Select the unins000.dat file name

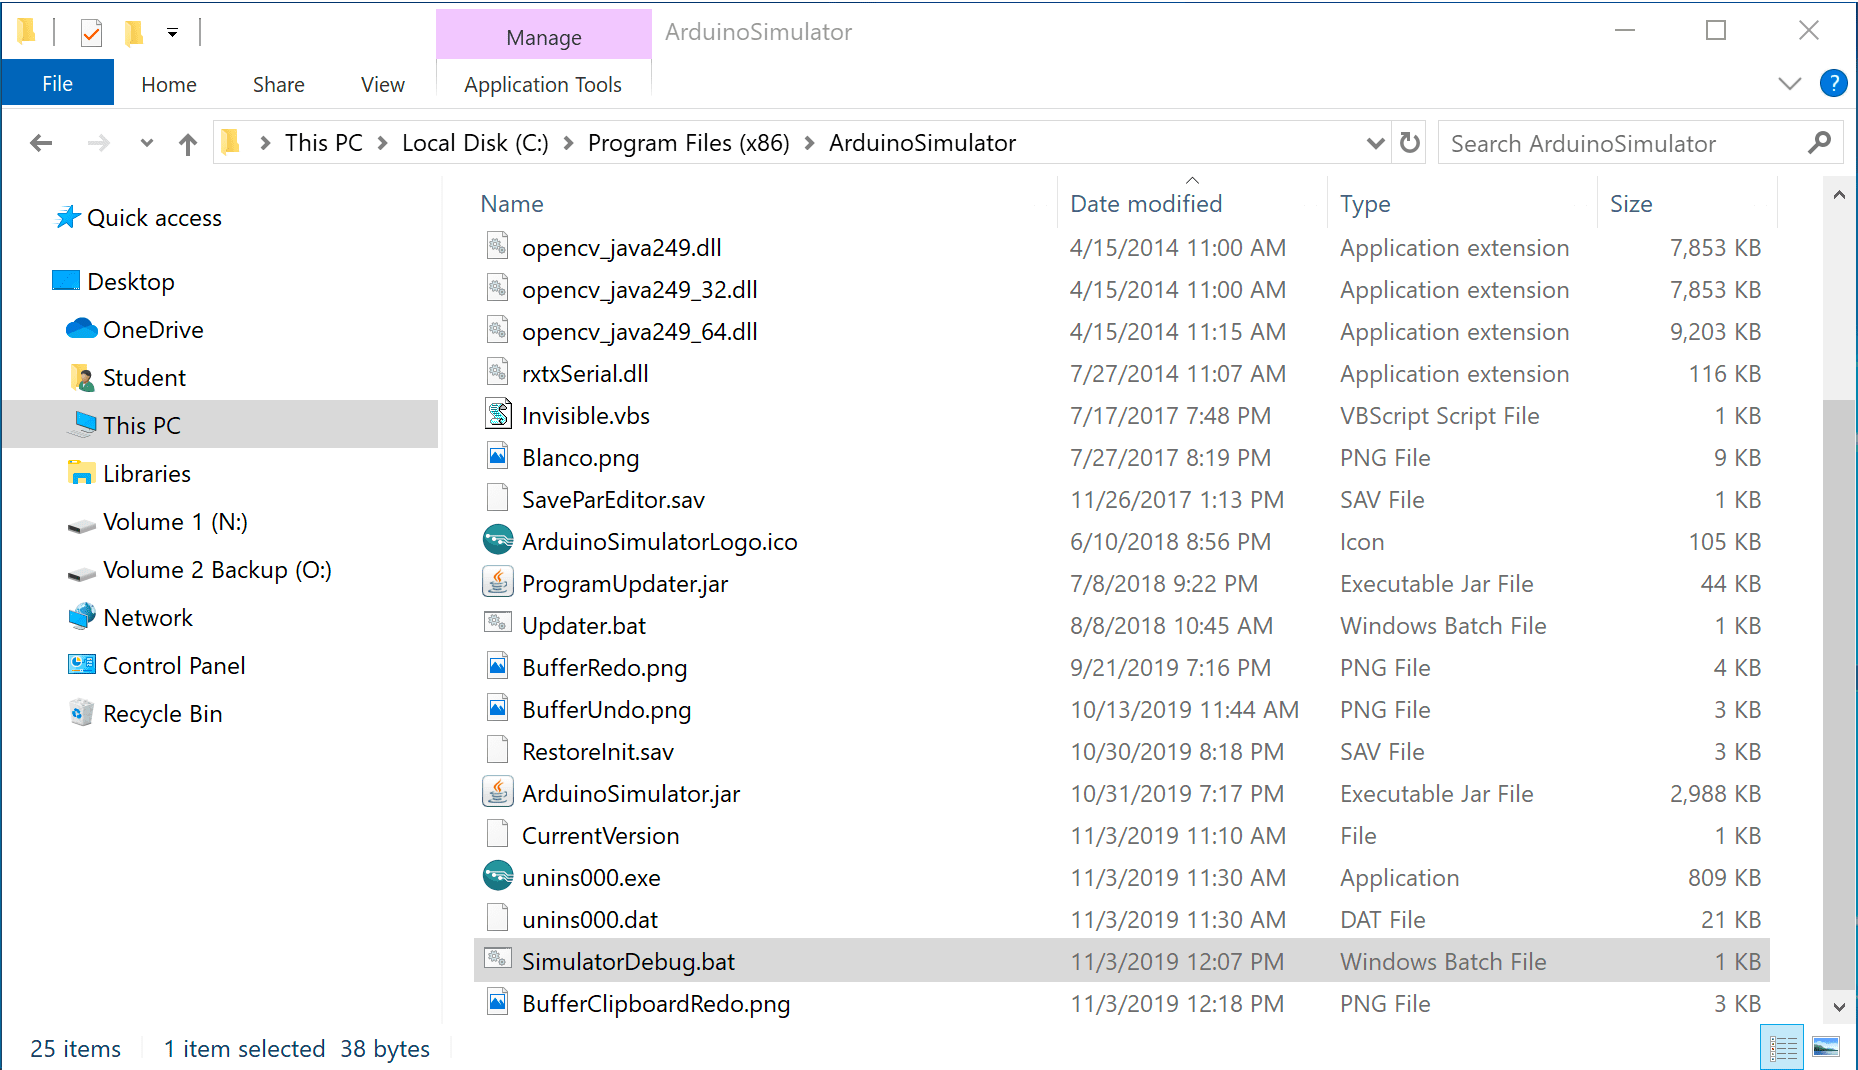tap(590, 919)
